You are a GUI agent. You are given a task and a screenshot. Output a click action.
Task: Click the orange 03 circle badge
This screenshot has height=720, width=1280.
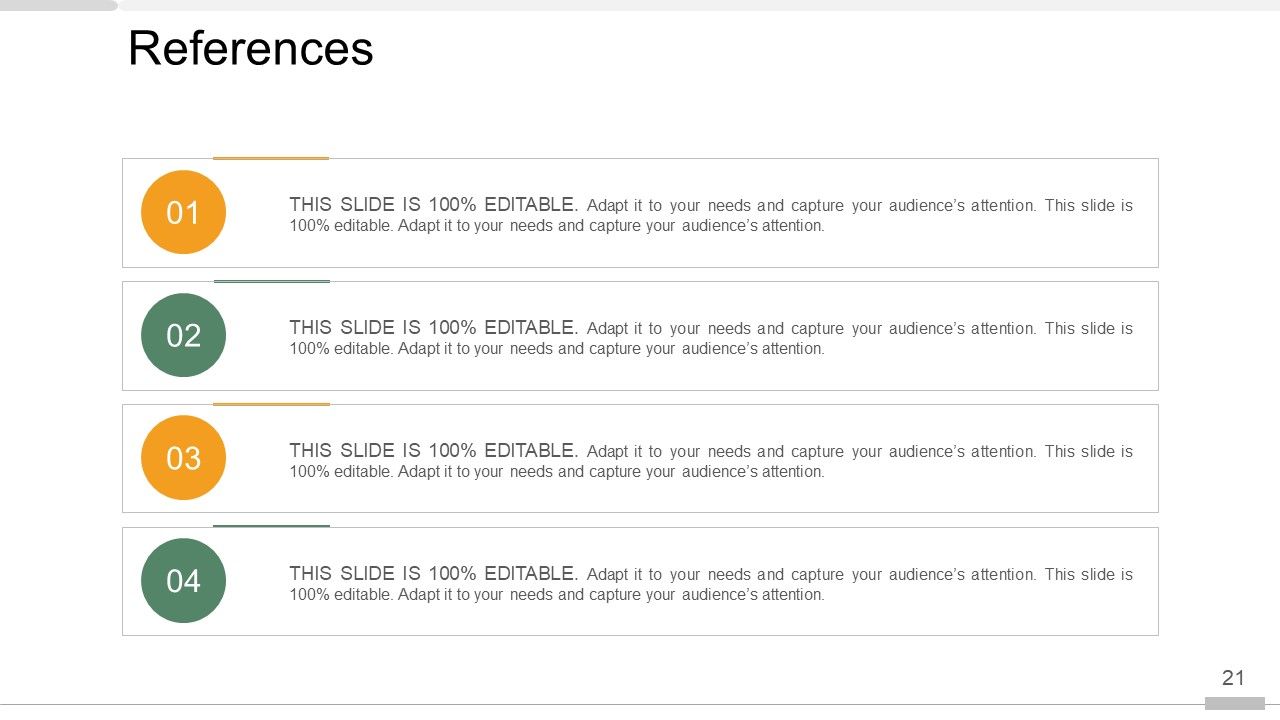183,458
